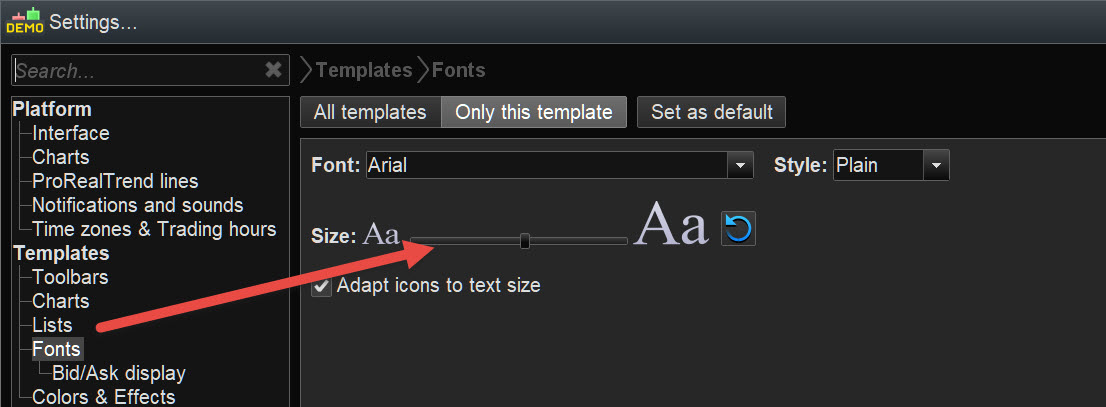
Task: Click the font size slider handle
Action: (x=525, y=240)
